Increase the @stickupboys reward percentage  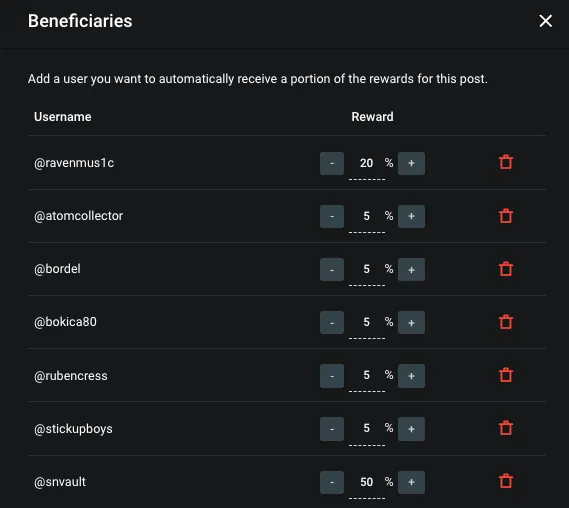(x=411, y=429)
